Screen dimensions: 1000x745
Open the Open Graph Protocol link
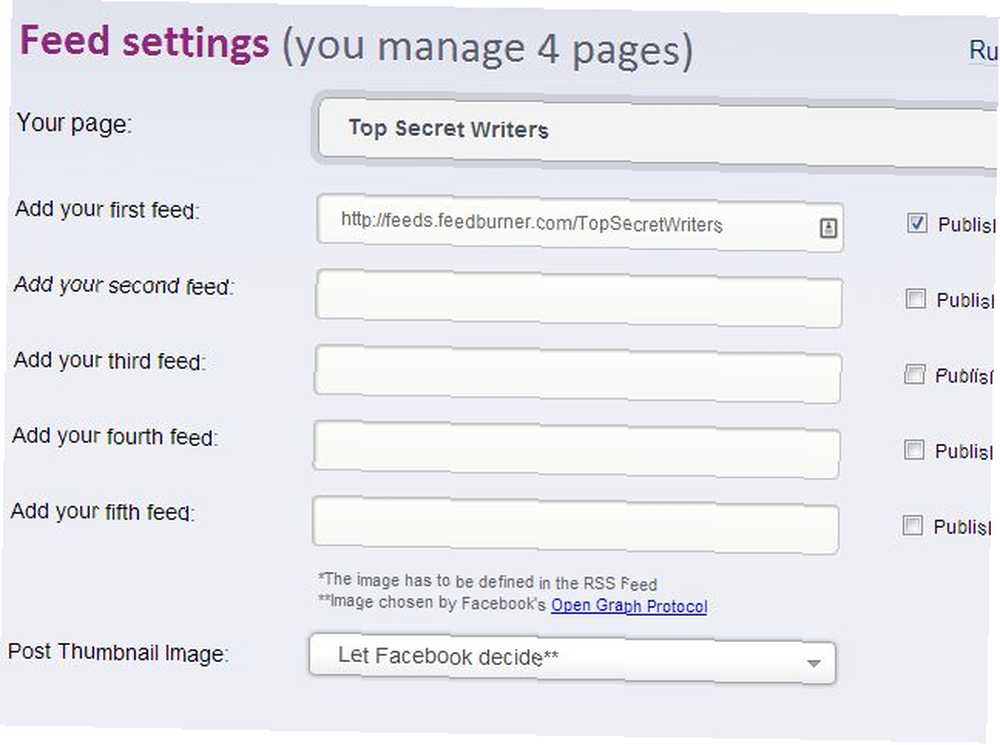[x=629, y=605]
